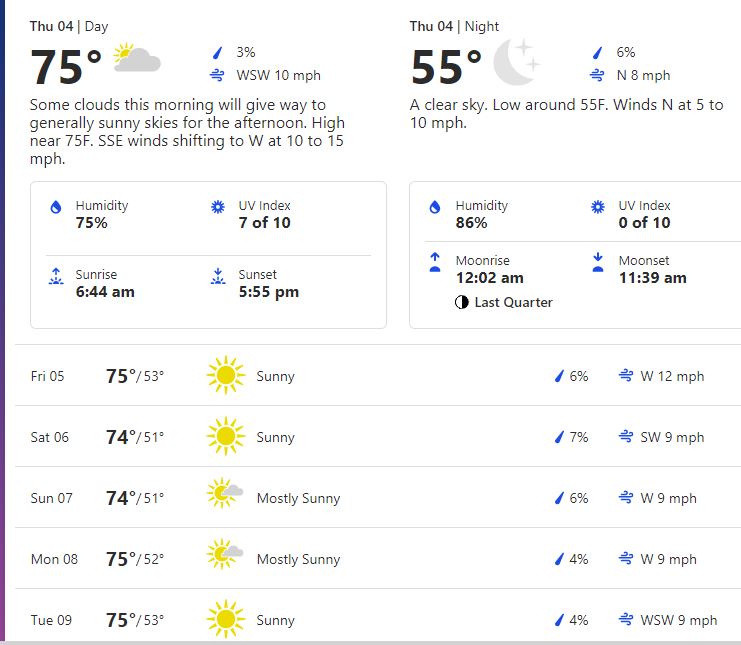Click the UV Index sun icon for daytime
The width and height of the screenshot is (741, 645).
click(218, 207)
